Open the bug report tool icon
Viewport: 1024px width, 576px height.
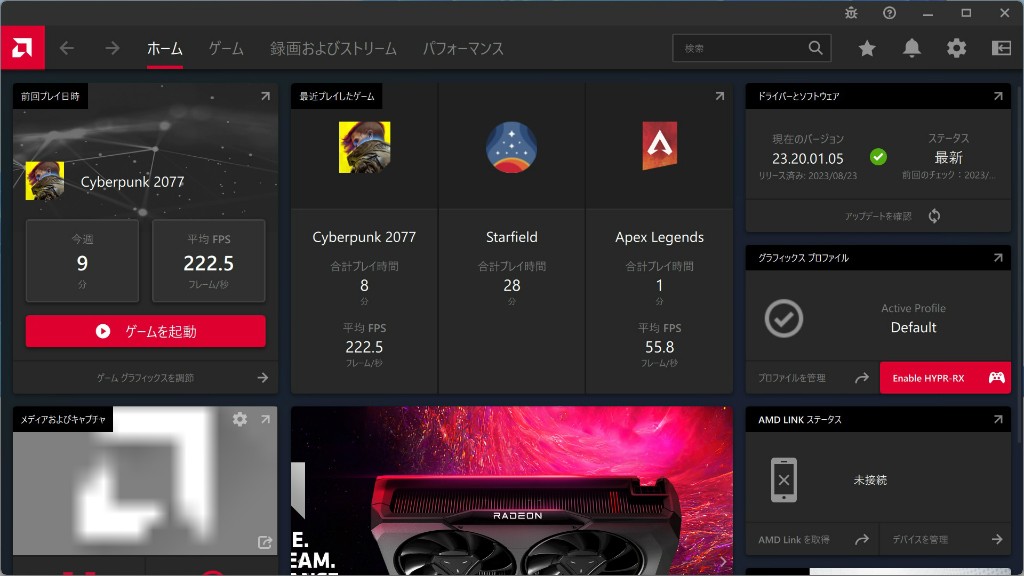pos(851,12)
